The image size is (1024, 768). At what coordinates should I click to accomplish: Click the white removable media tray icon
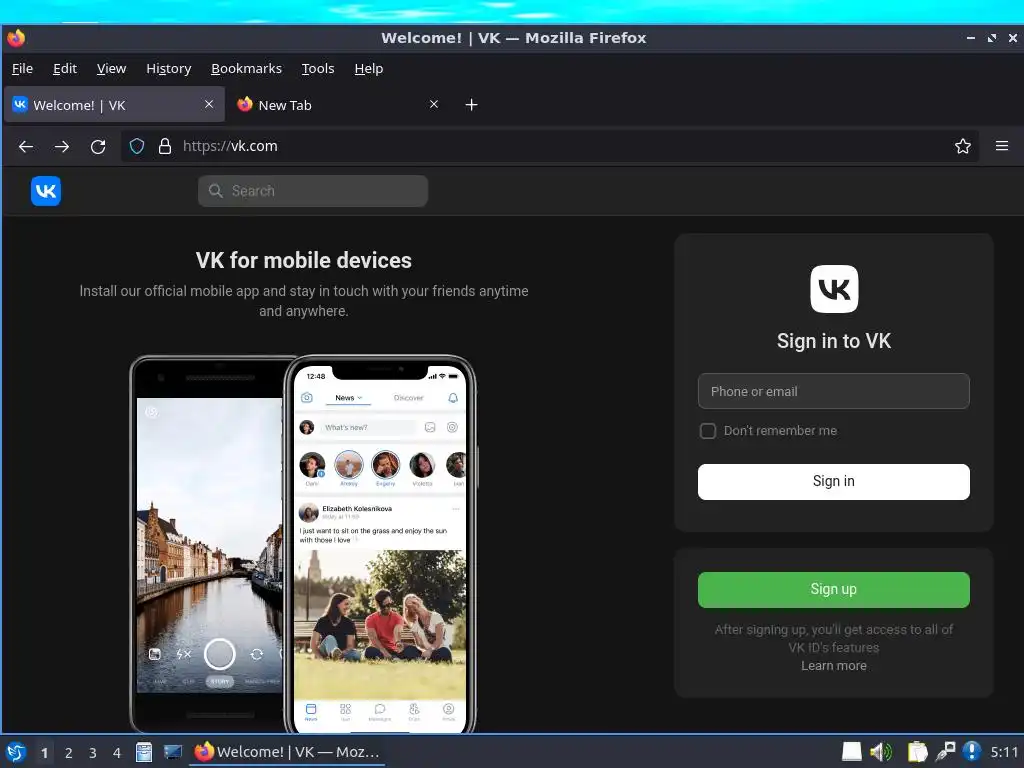(852, 752)
